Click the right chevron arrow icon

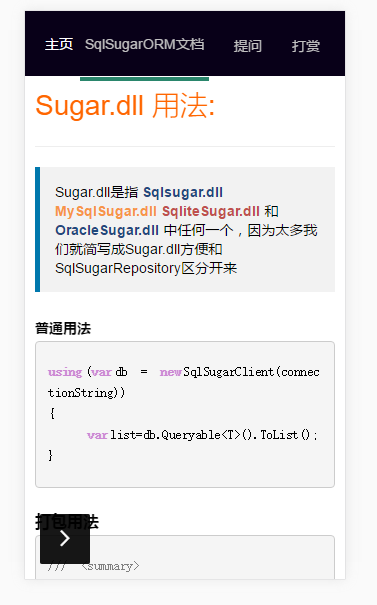pyautogui.click(x=65, y=538)
